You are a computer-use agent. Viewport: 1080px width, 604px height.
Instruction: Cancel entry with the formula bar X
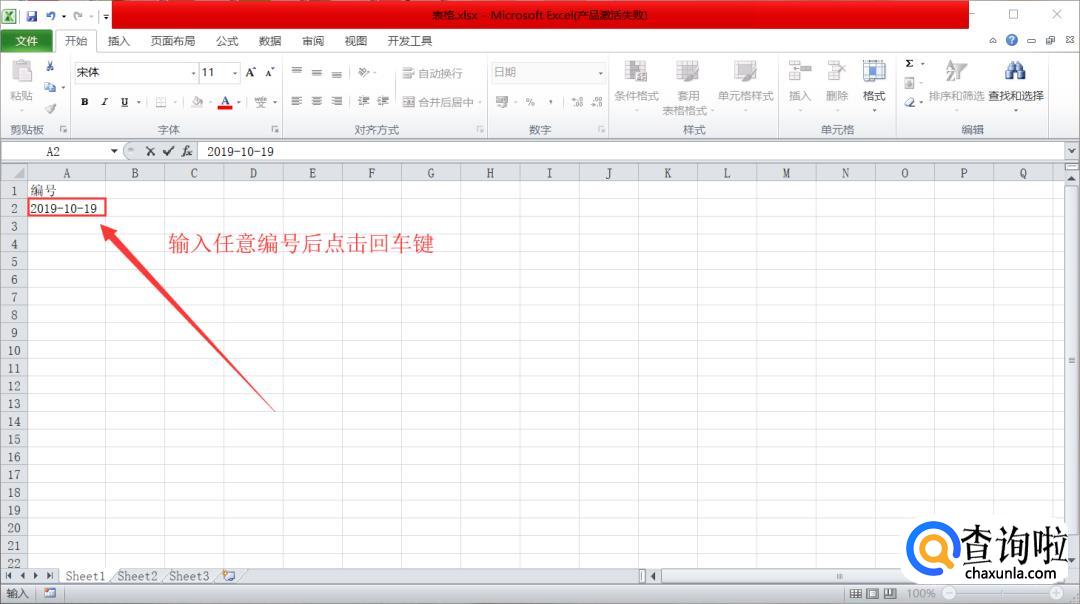pyautogui.click(x=149, y=151)
